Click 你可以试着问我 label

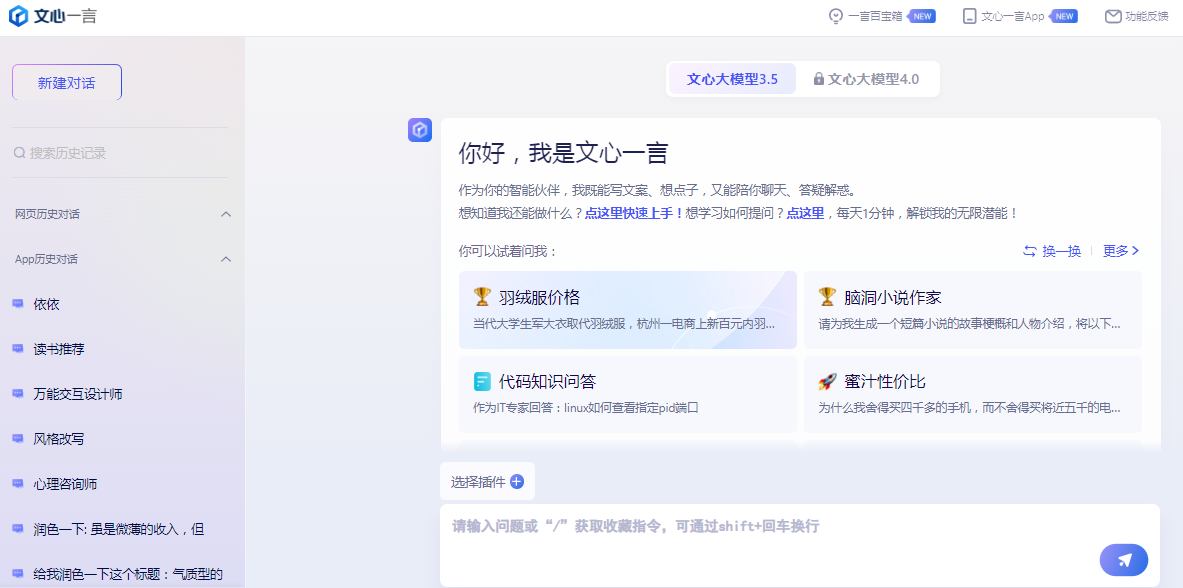pyautogui.click(x=508, y=251)
